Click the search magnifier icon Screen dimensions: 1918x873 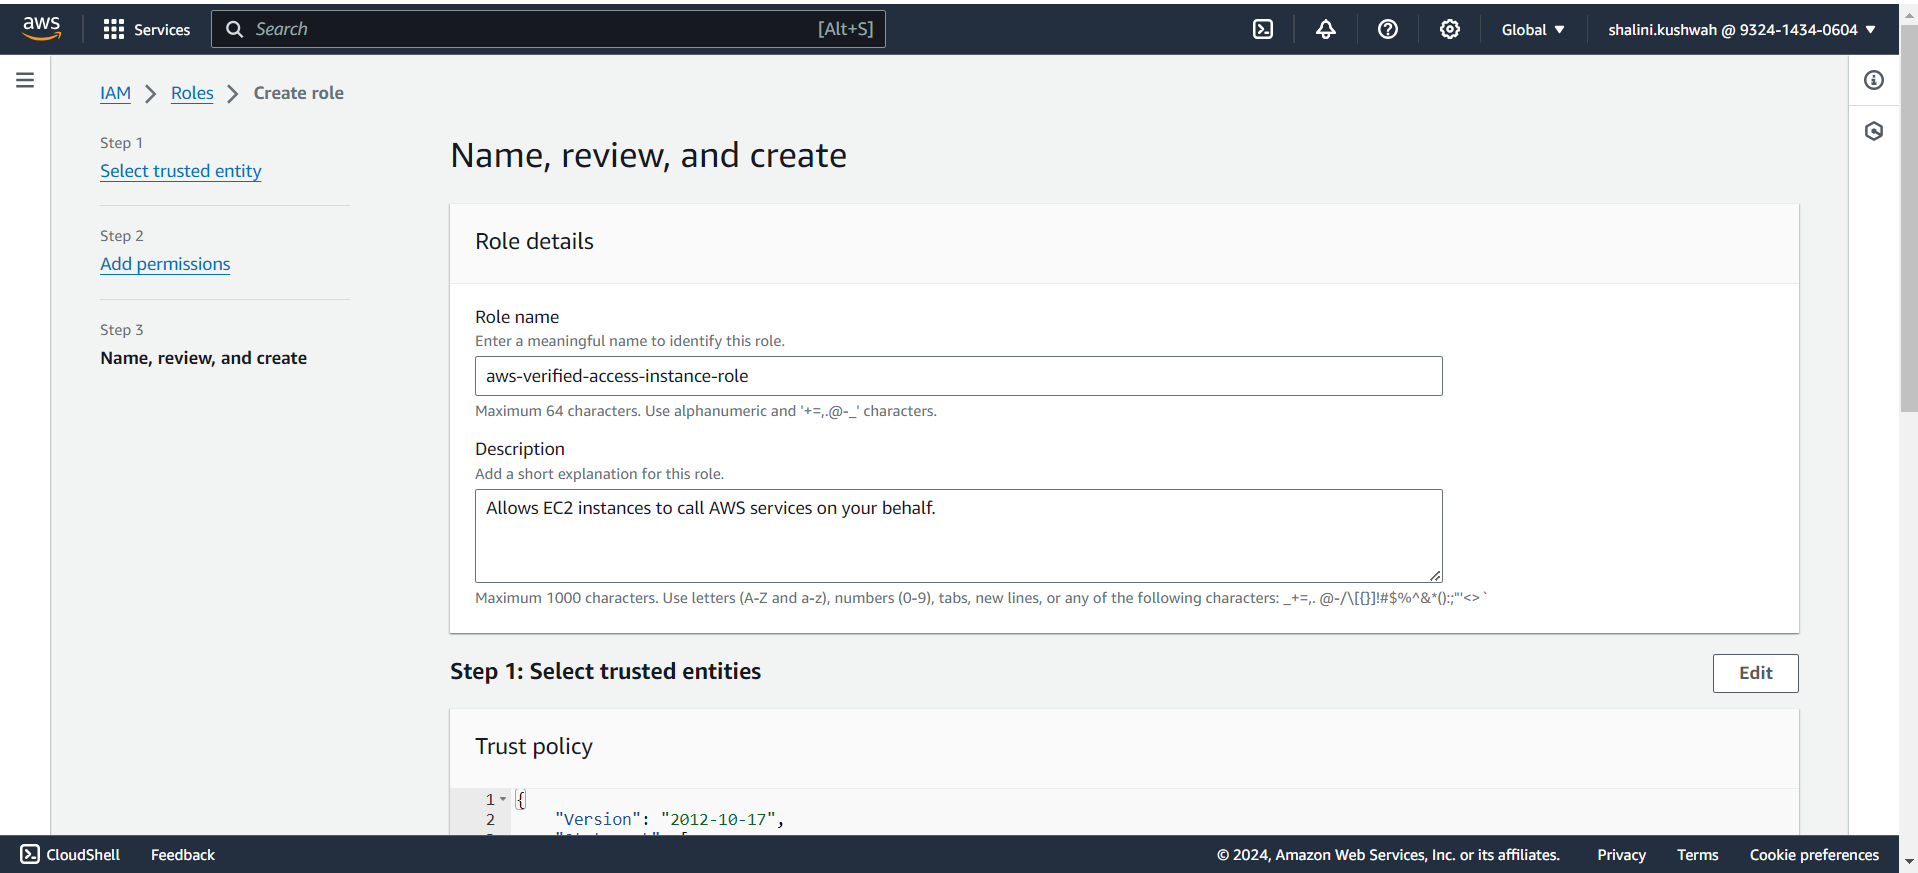pos(235,29)
